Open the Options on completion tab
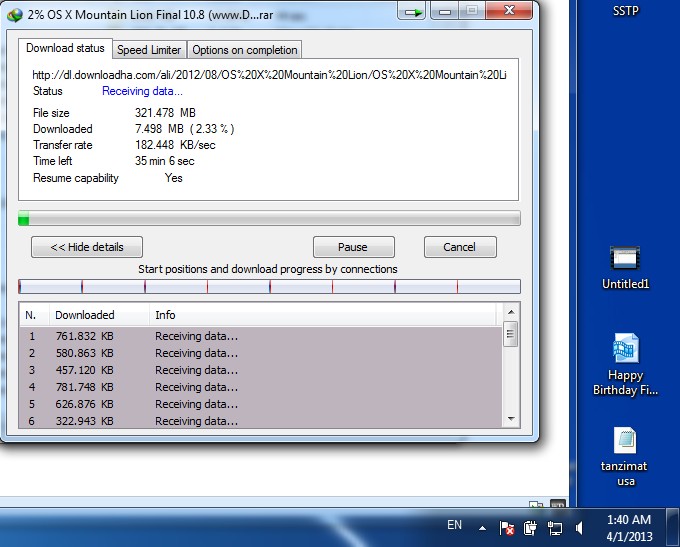The height and width of the screenshot is (547, 680). 245,50
